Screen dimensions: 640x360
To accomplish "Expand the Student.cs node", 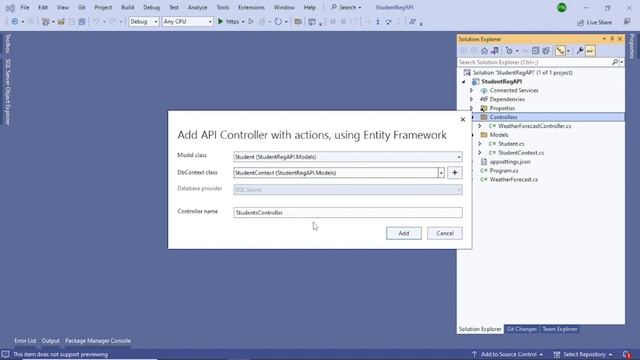I will tap(480, 144).
